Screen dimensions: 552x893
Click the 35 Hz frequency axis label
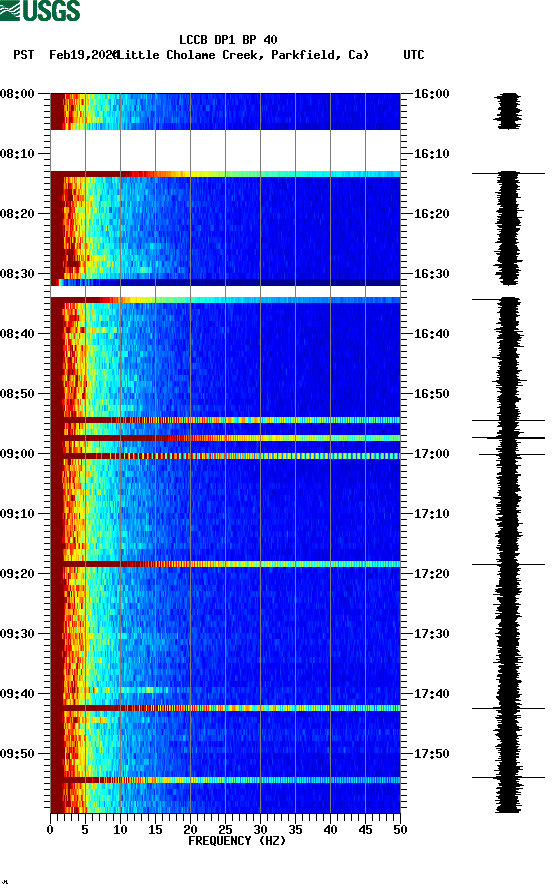click(x=295, y=830)
